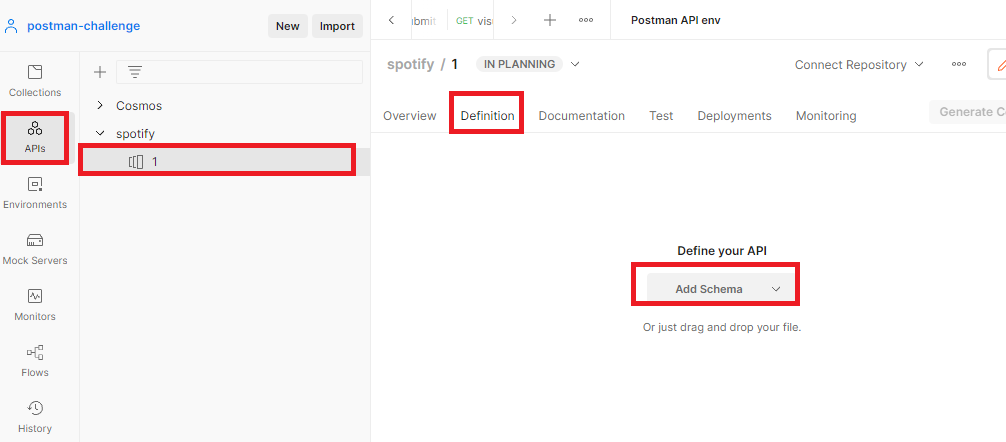
Task: Click the workspace user icon
Action: coord(11,26)
